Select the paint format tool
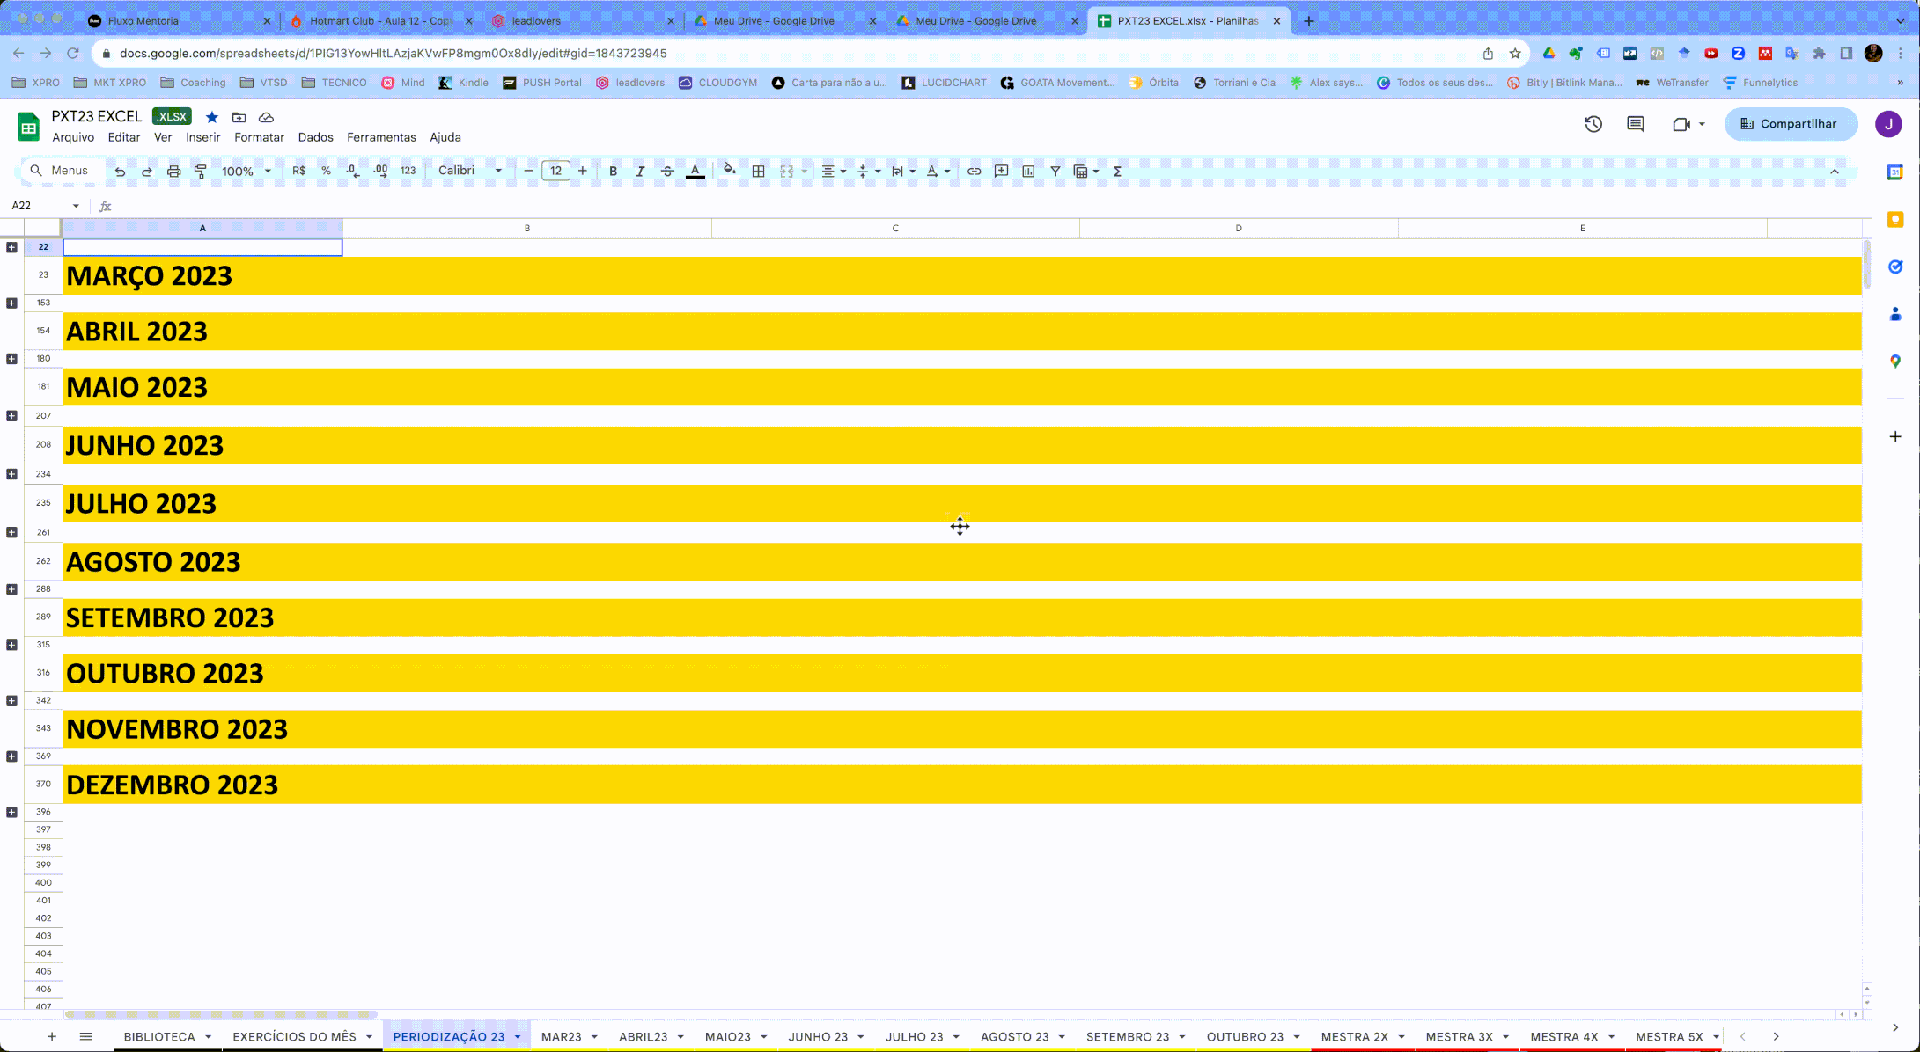The width and height of the screenshot is (1920, 1052). [201, 171]
